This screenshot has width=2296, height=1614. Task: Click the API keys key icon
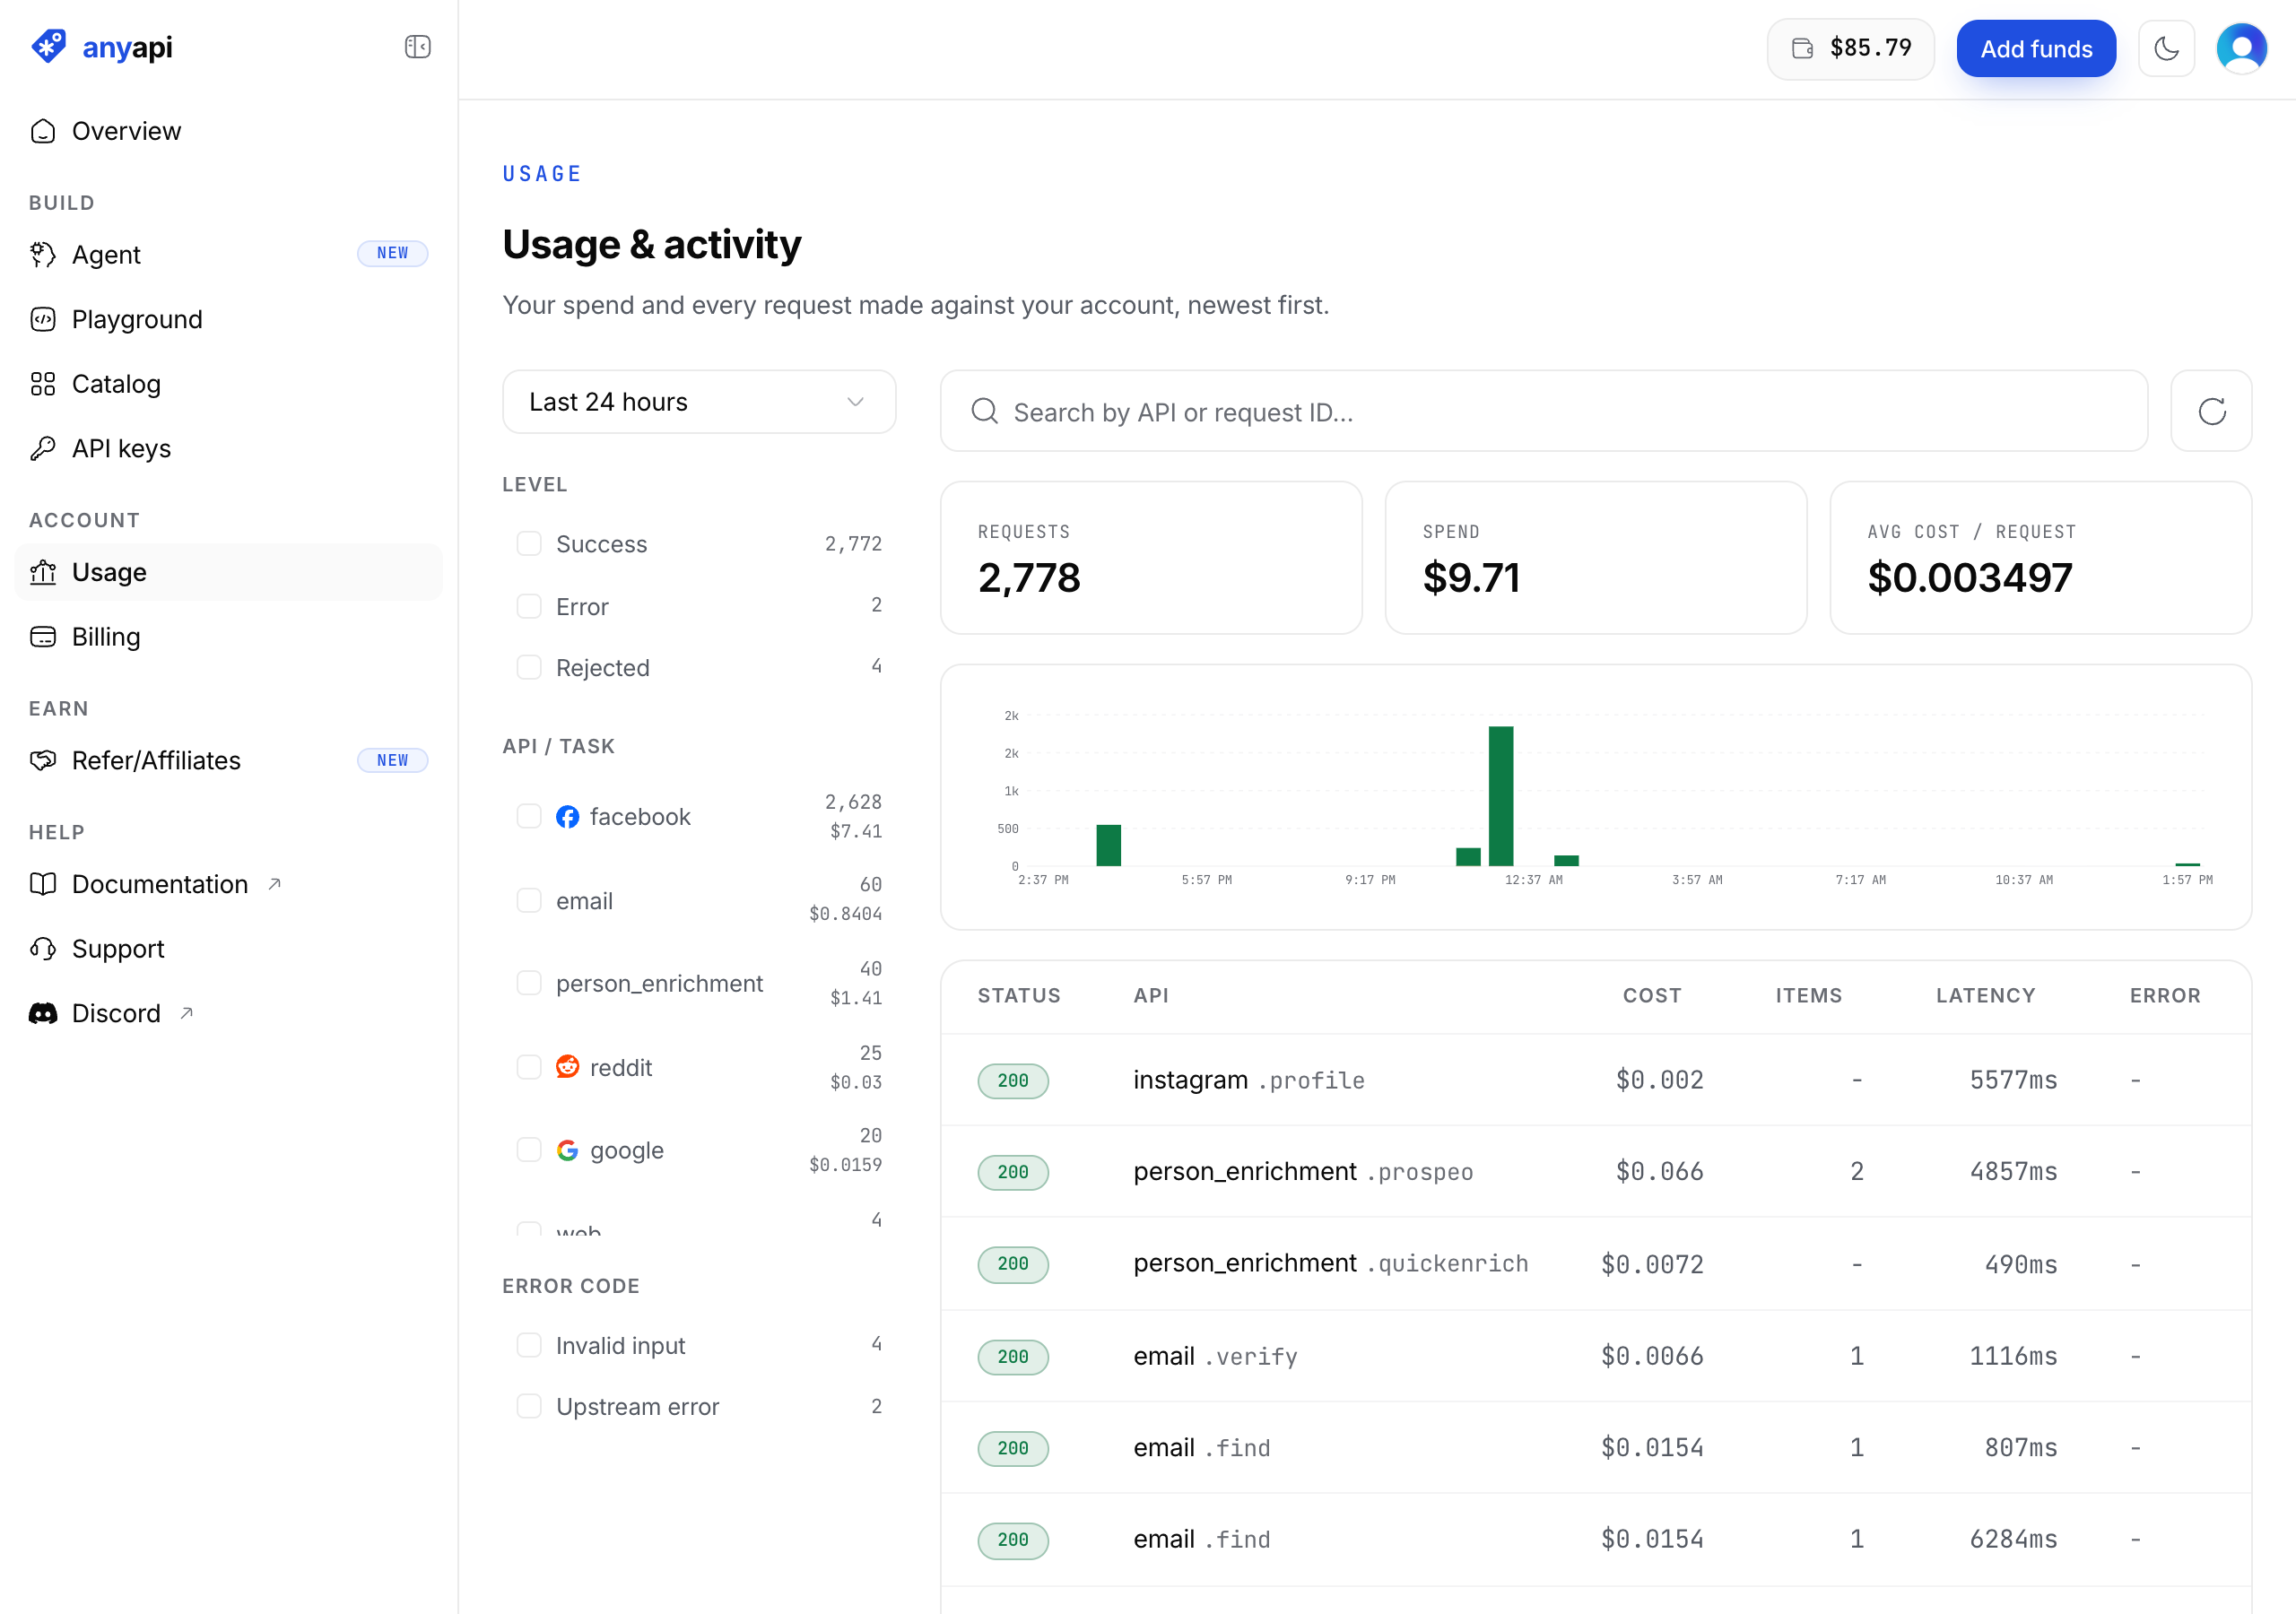coord(43,449)
